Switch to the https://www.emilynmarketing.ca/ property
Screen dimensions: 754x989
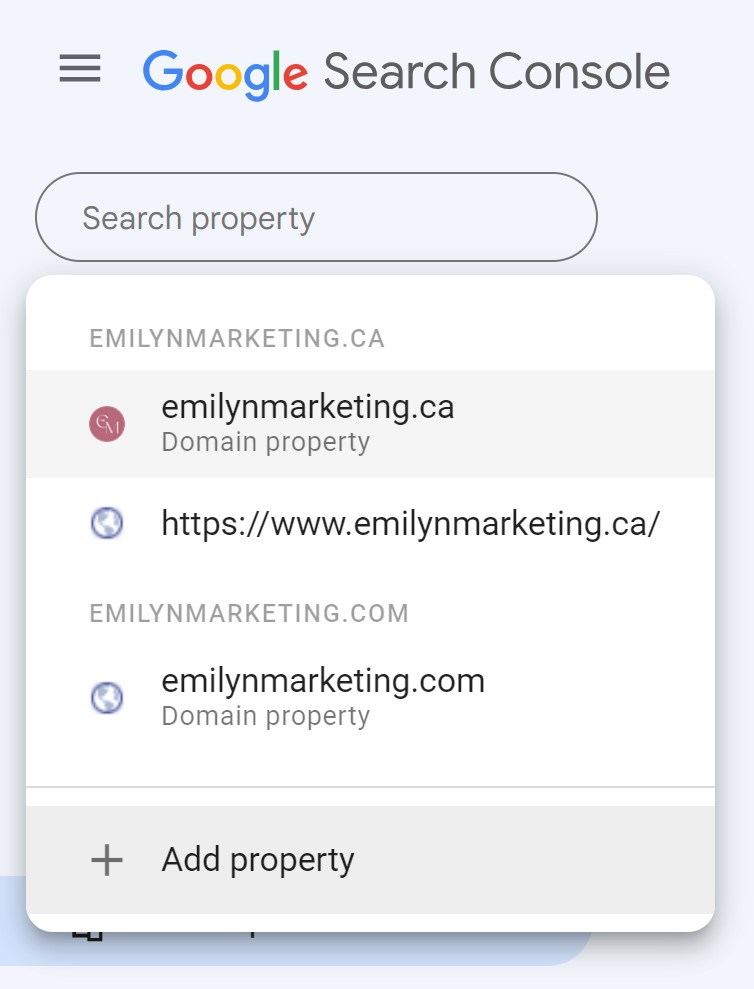pyautogui.click(x=370, y=524)
